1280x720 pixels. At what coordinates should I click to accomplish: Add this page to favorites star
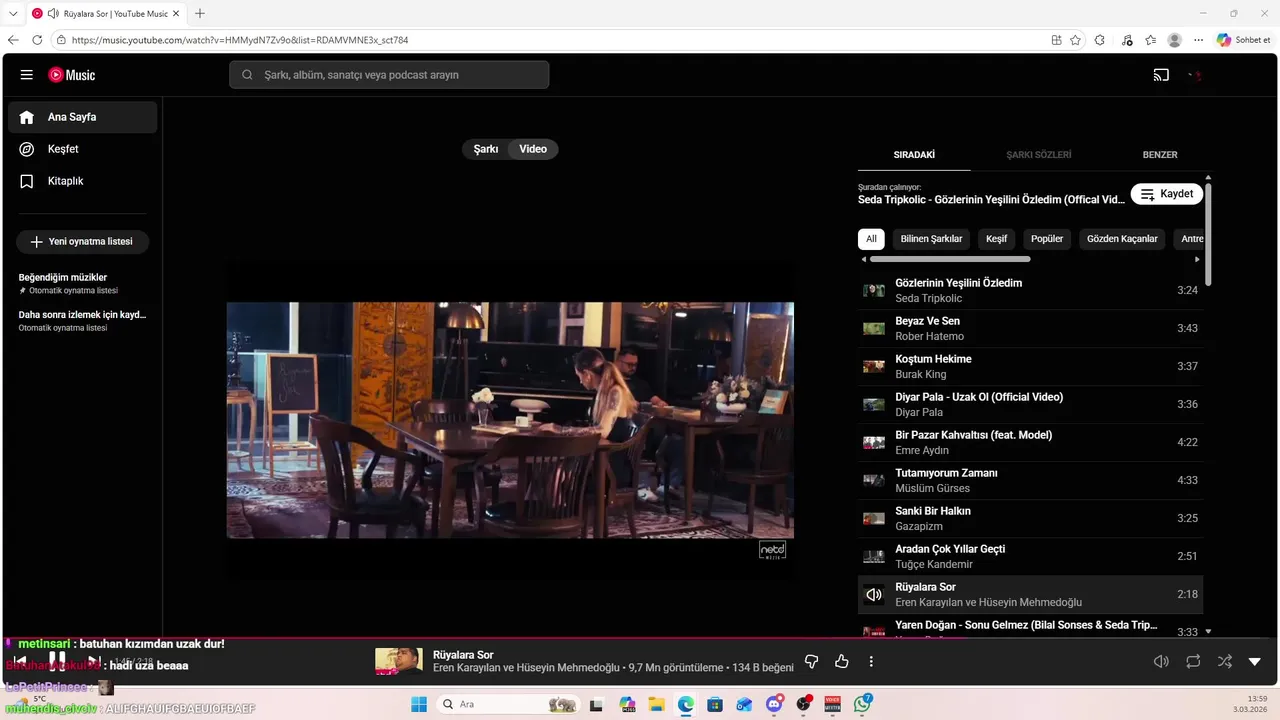pos(1075,40)
